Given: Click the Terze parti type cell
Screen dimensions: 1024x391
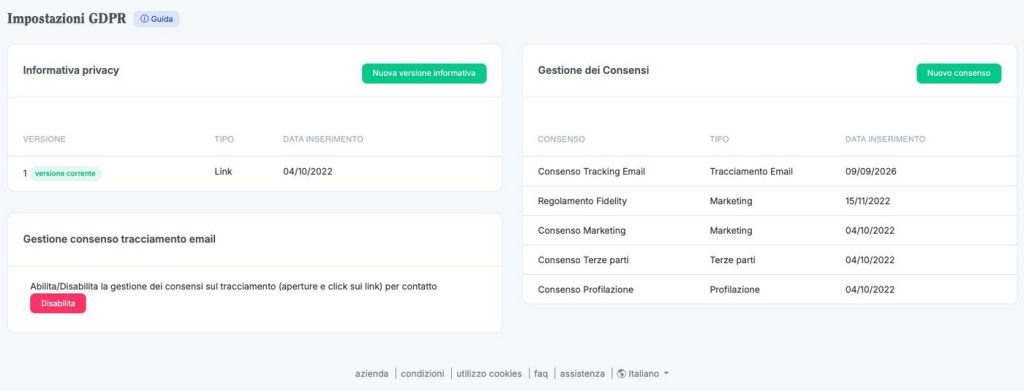Looking at the screenshot, I should coord(732,260).
